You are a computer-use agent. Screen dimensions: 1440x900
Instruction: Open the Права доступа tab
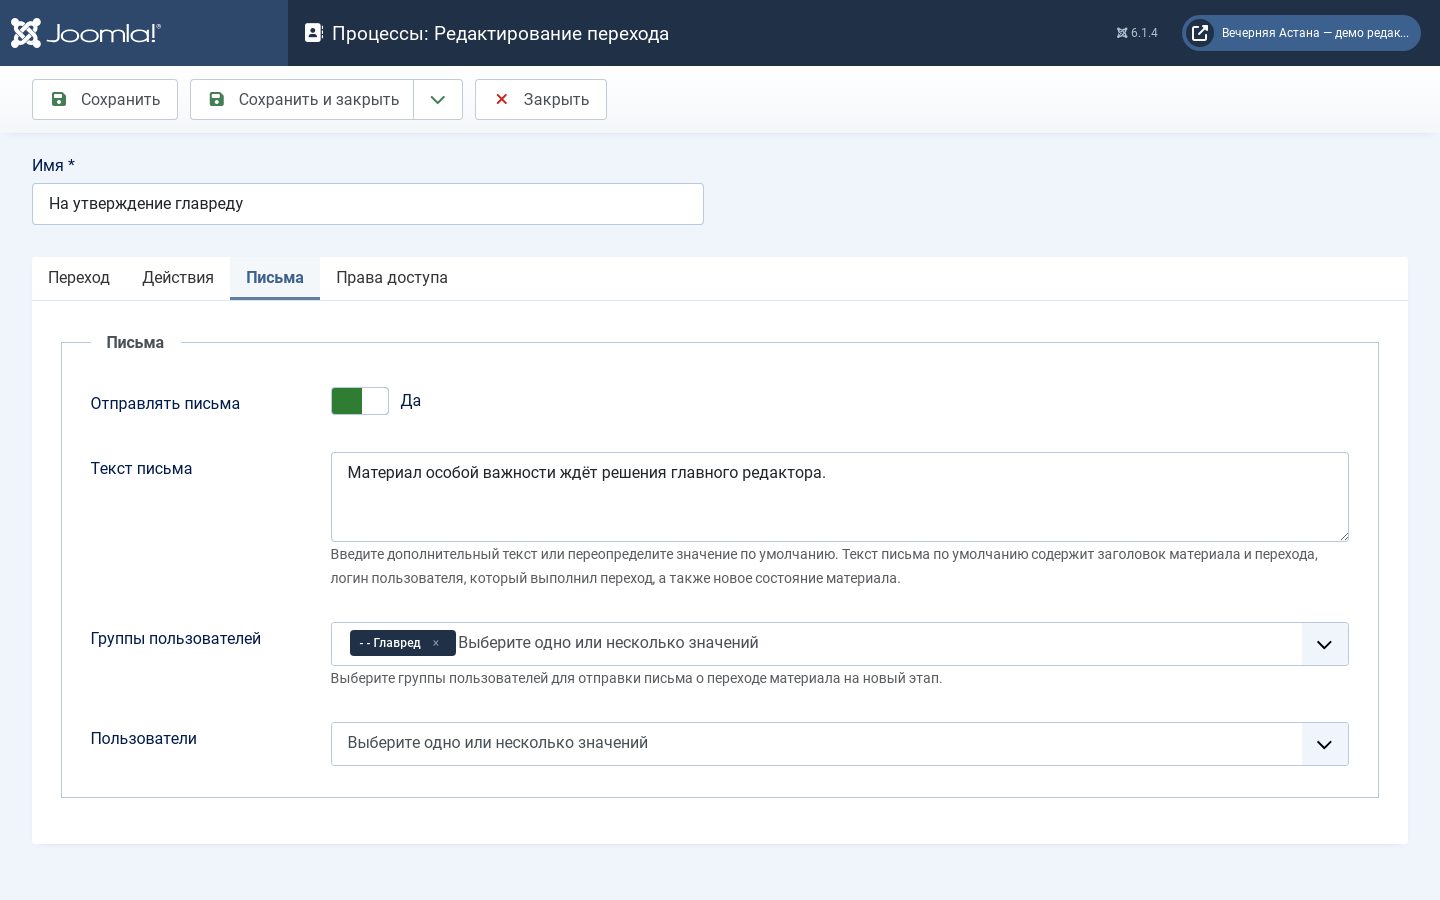point(392,278)
